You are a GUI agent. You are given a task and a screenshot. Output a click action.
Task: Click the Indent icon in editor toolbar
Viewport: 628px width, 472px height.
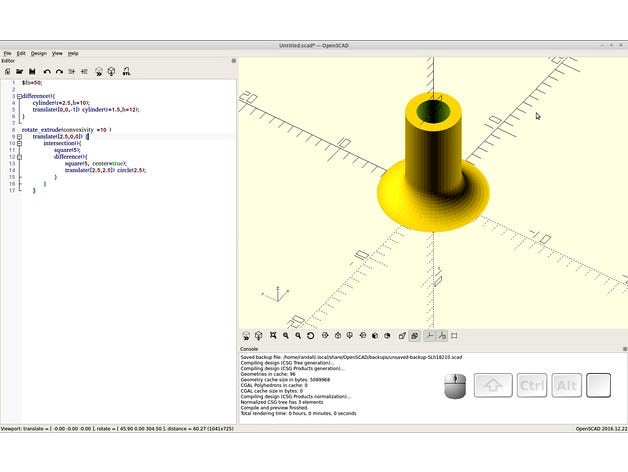(84, 72)
